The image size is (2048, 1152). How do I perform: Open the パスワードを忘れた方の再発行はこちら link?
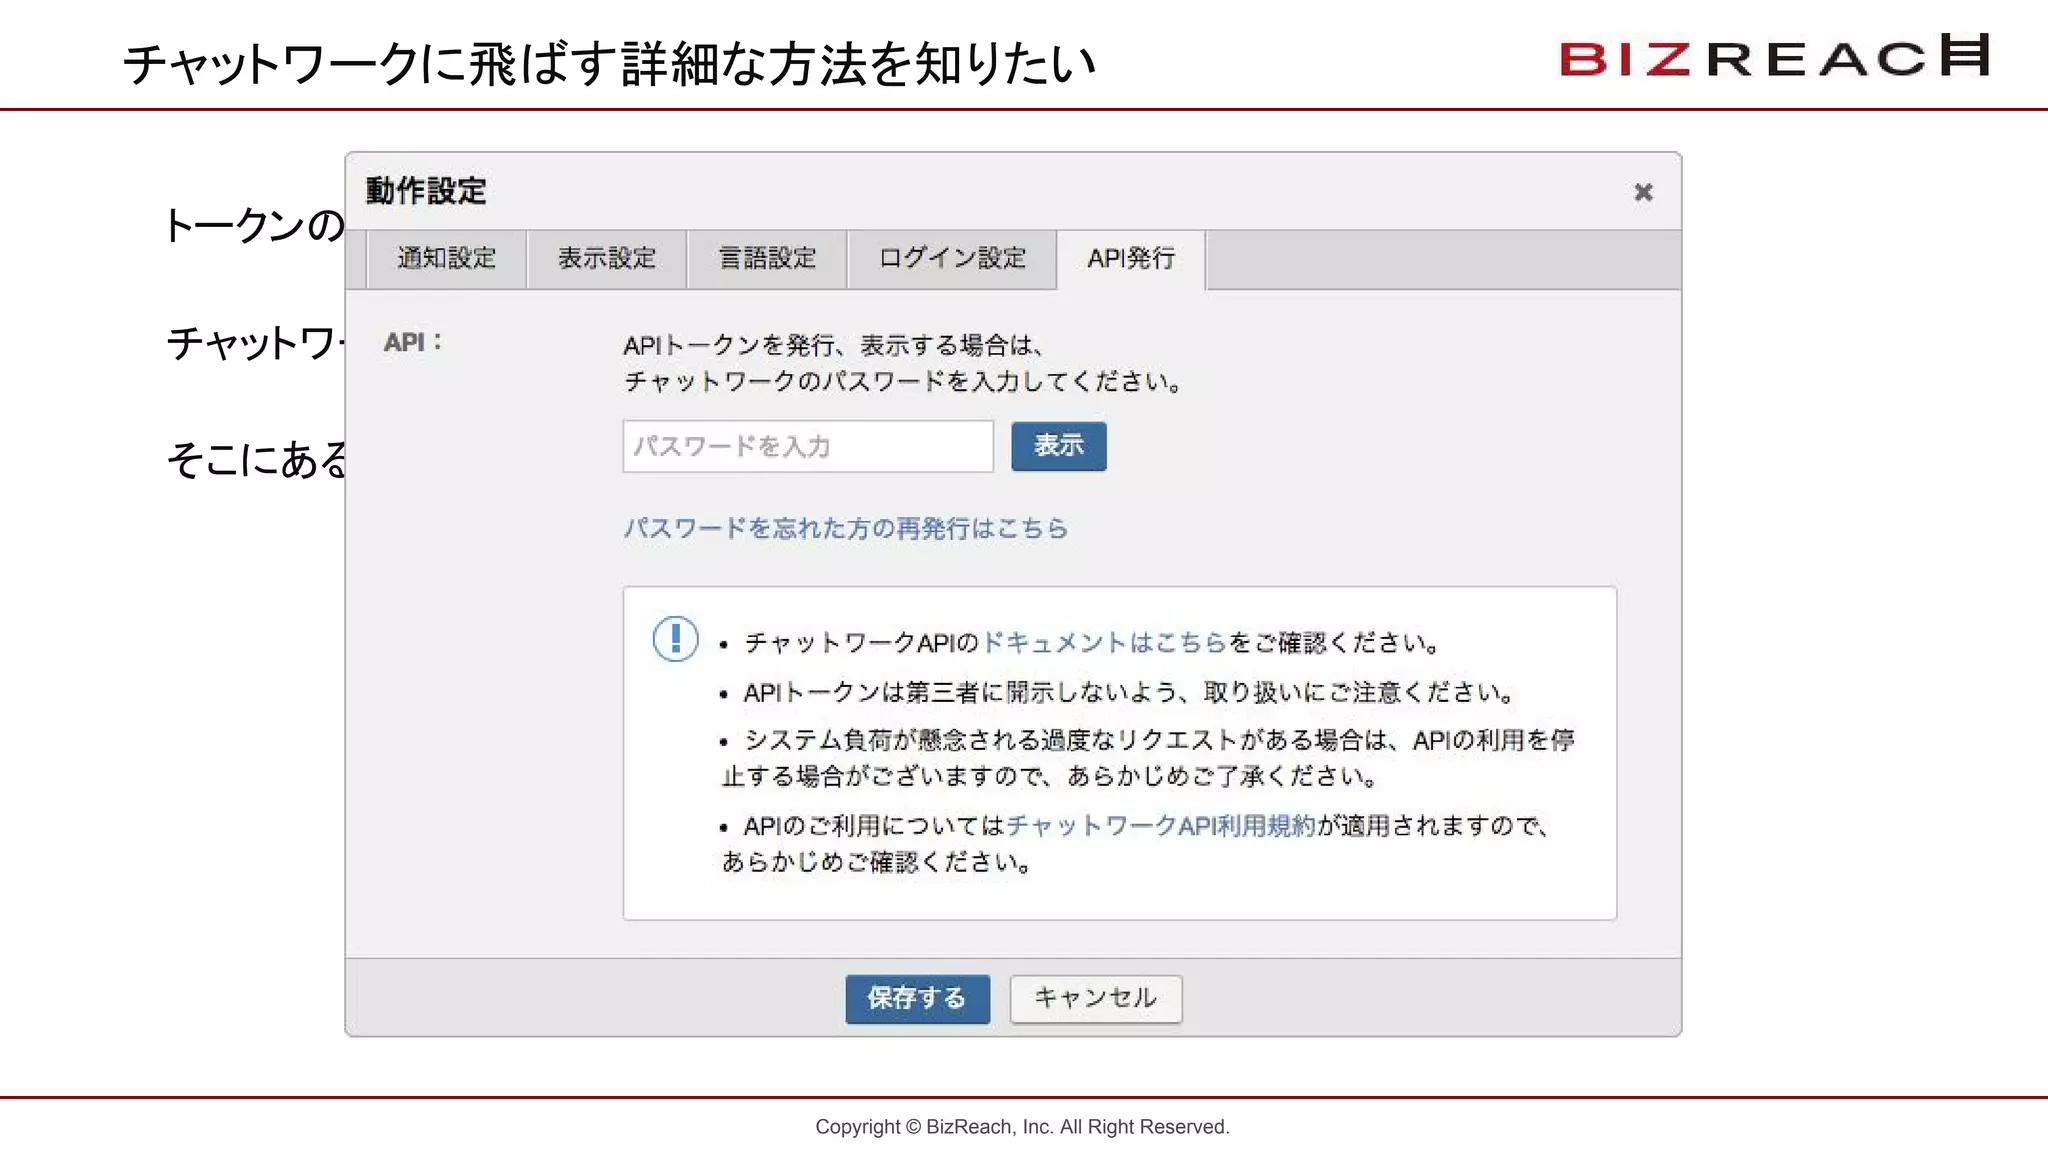(x=846, y=528)
